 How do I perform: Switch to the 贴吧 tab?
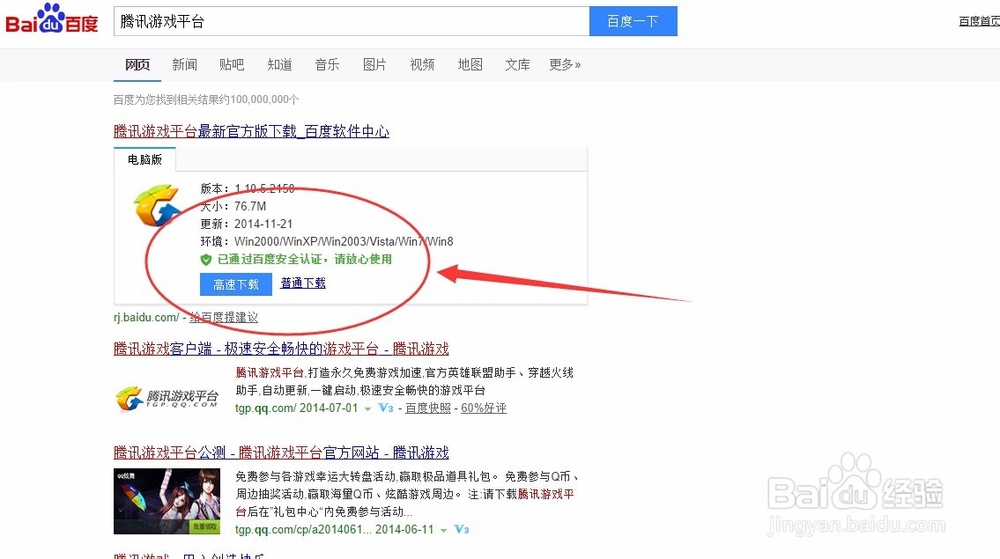point(232,64)
